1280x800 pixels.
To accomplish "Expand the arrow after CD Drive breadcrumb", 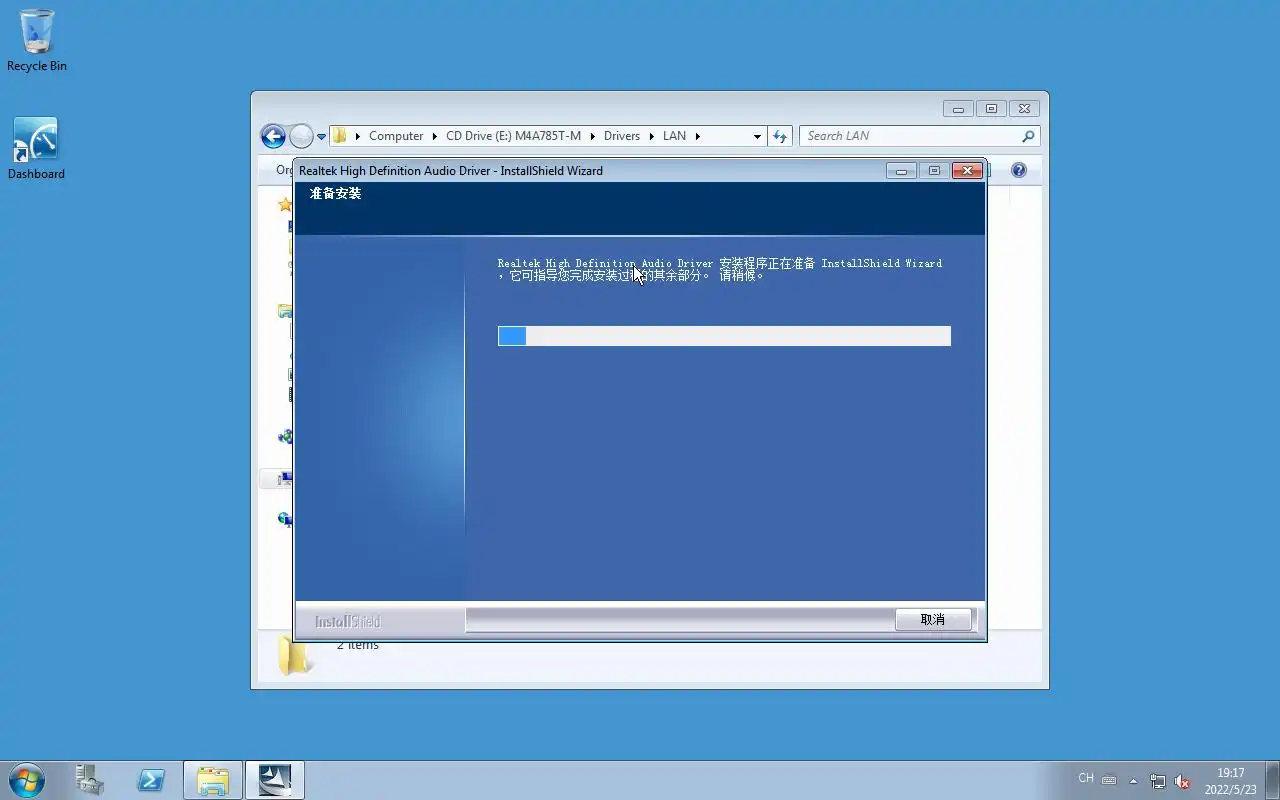I will pyautogui.click(x=592, y=136).
